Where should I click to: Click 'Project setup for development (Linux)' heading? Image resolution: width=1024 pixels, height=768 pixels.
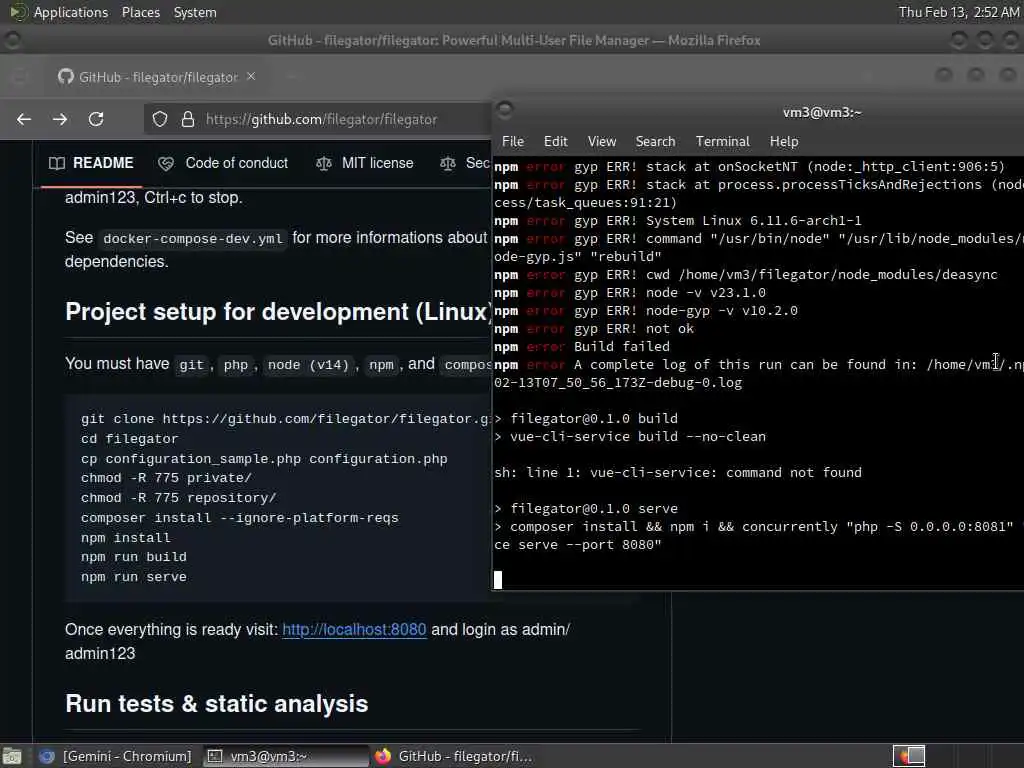coord(278,312)
